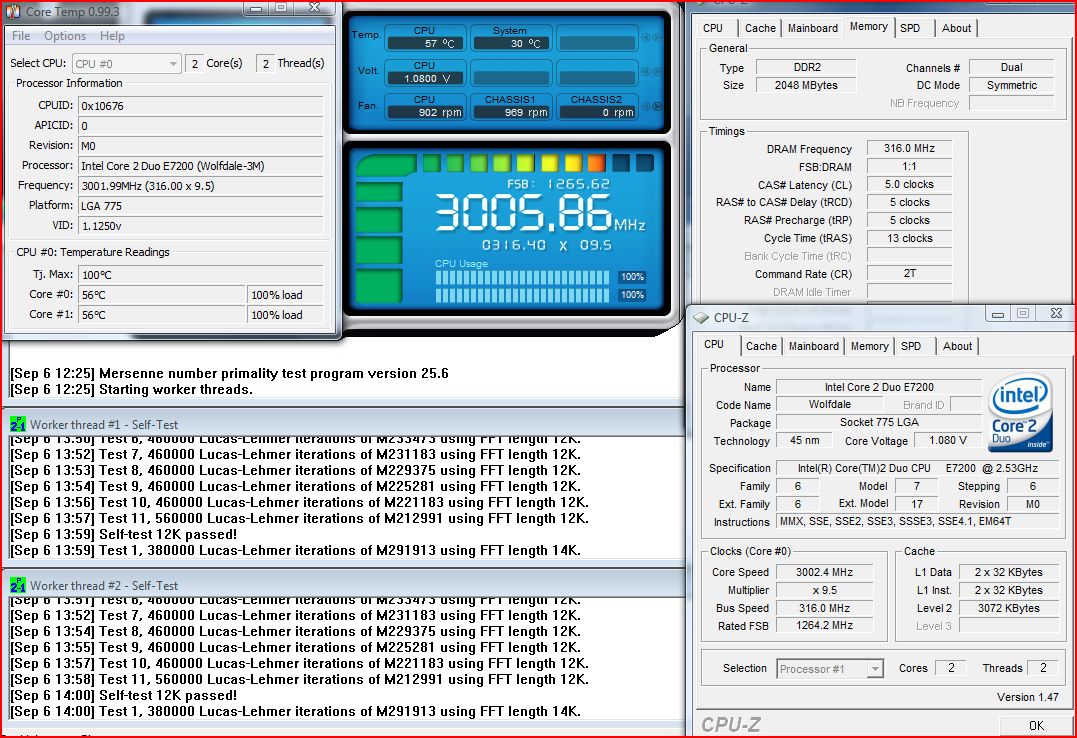Click the right arrow on the Temp. row
The image size is (1077, 738).
click(657, 37)
